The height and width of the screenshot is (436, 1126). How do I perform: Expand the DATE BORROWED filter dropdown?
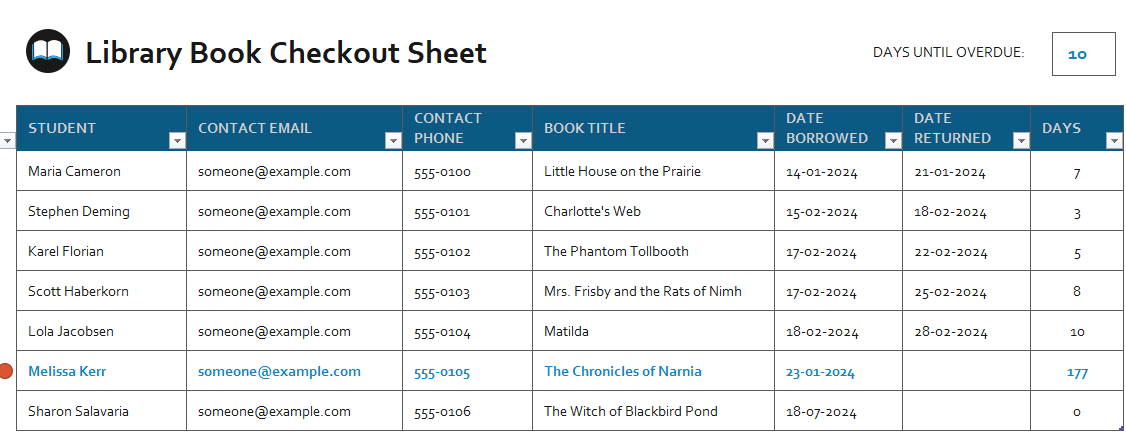tap(893, 141)
